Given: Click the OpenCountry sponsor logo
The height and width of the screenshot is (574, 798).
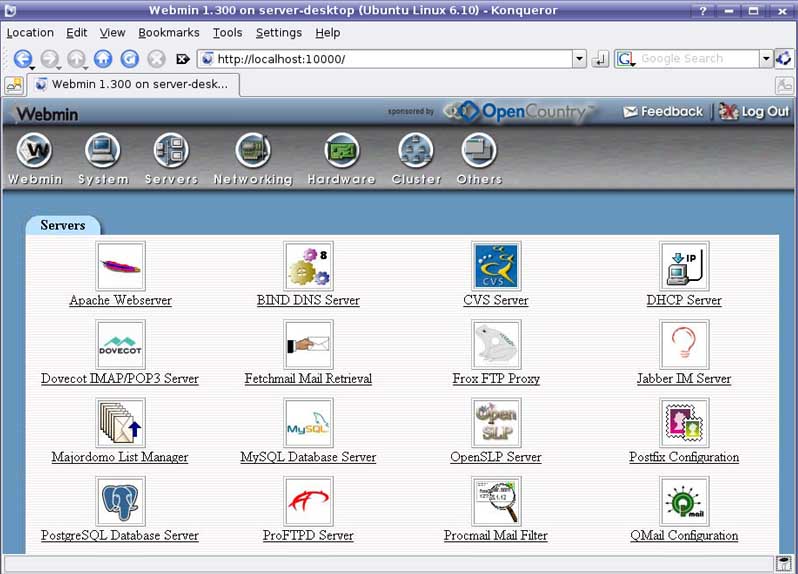Looking at the screenshot, I should pyautogui.click(x=519, y=111).
